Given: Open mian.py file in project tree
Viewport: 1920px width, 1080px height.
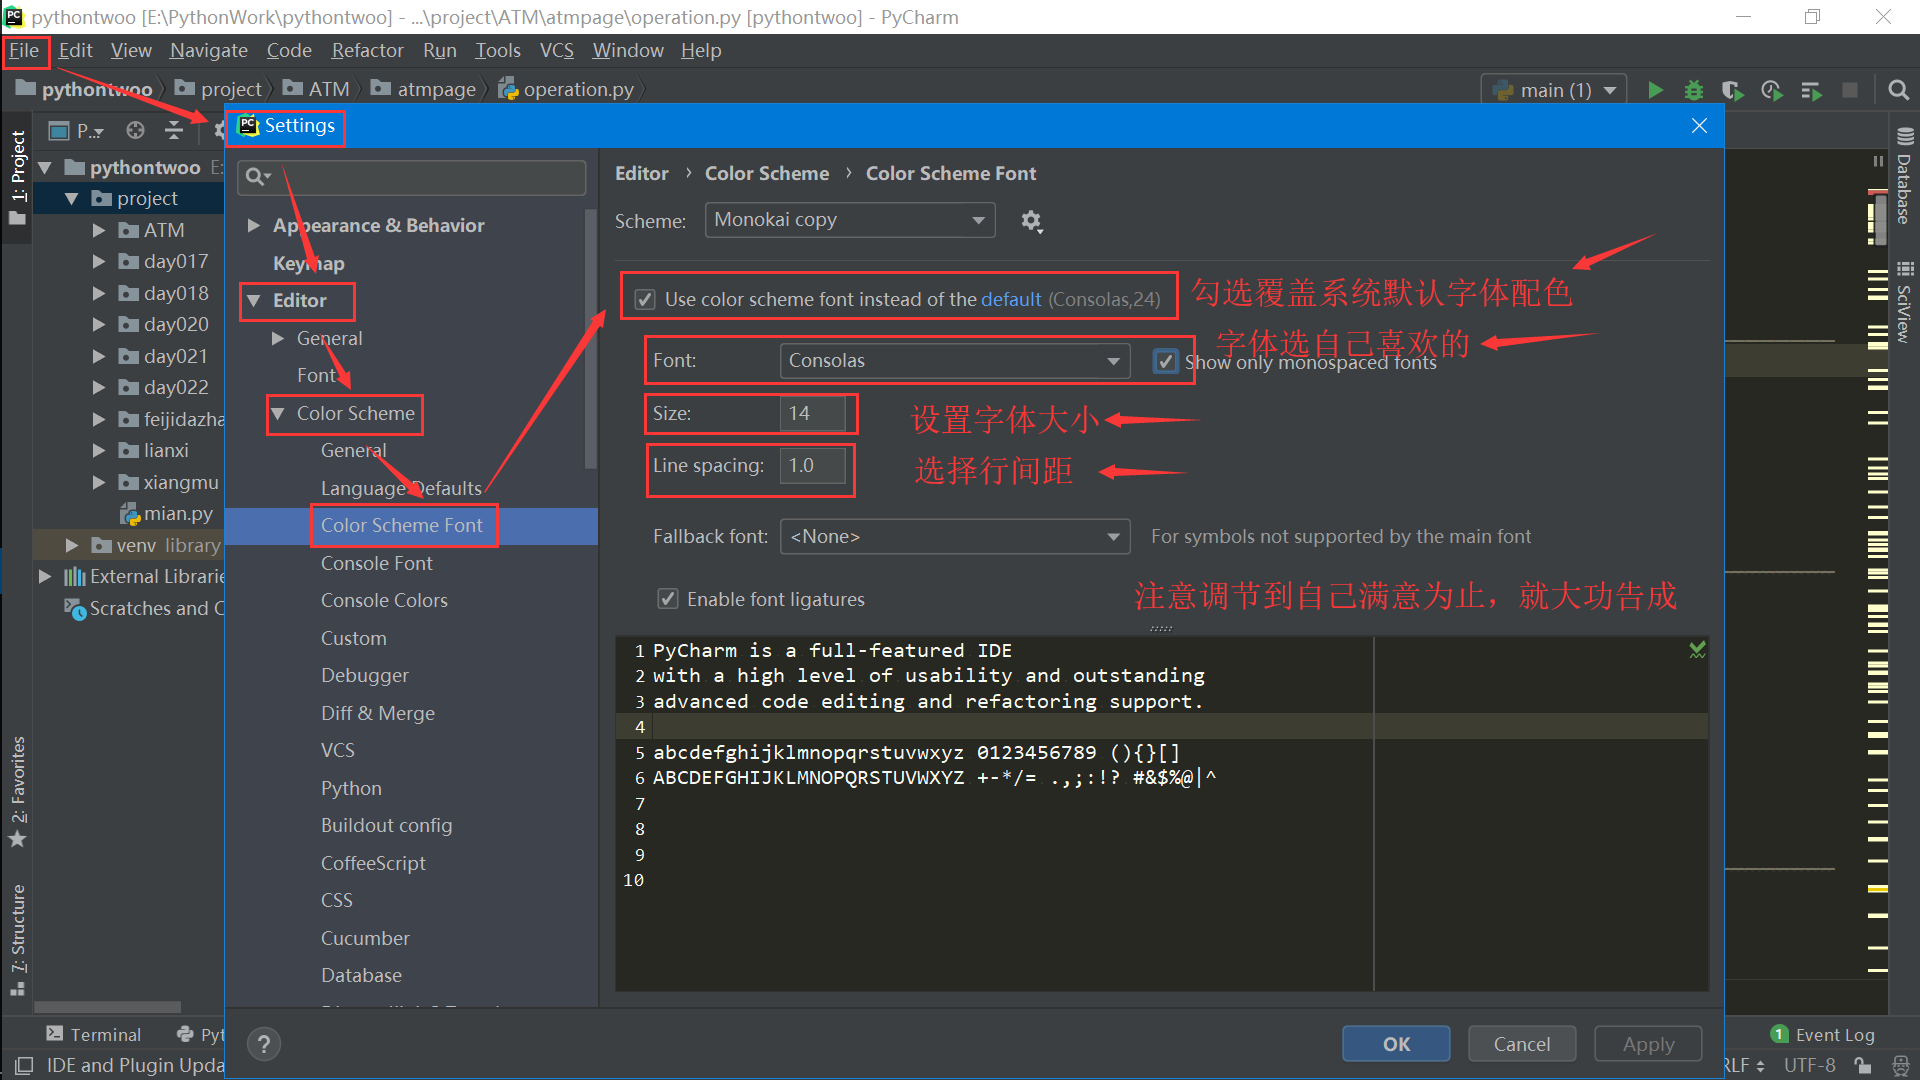Looking at the screenshot, I should point(166,514).
